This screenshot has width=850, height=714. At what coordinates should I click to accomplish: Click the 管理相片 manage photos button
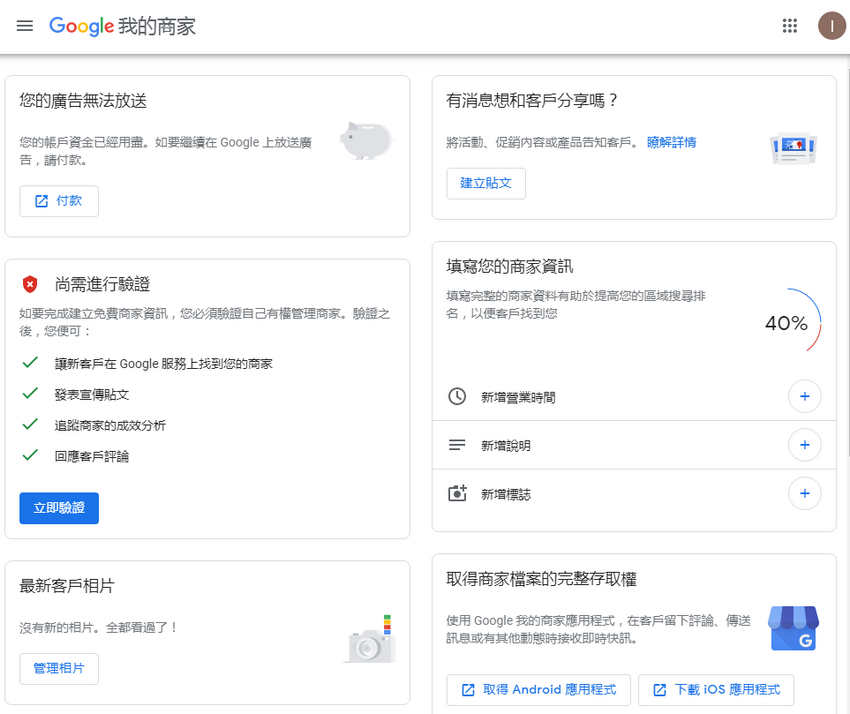59,668
